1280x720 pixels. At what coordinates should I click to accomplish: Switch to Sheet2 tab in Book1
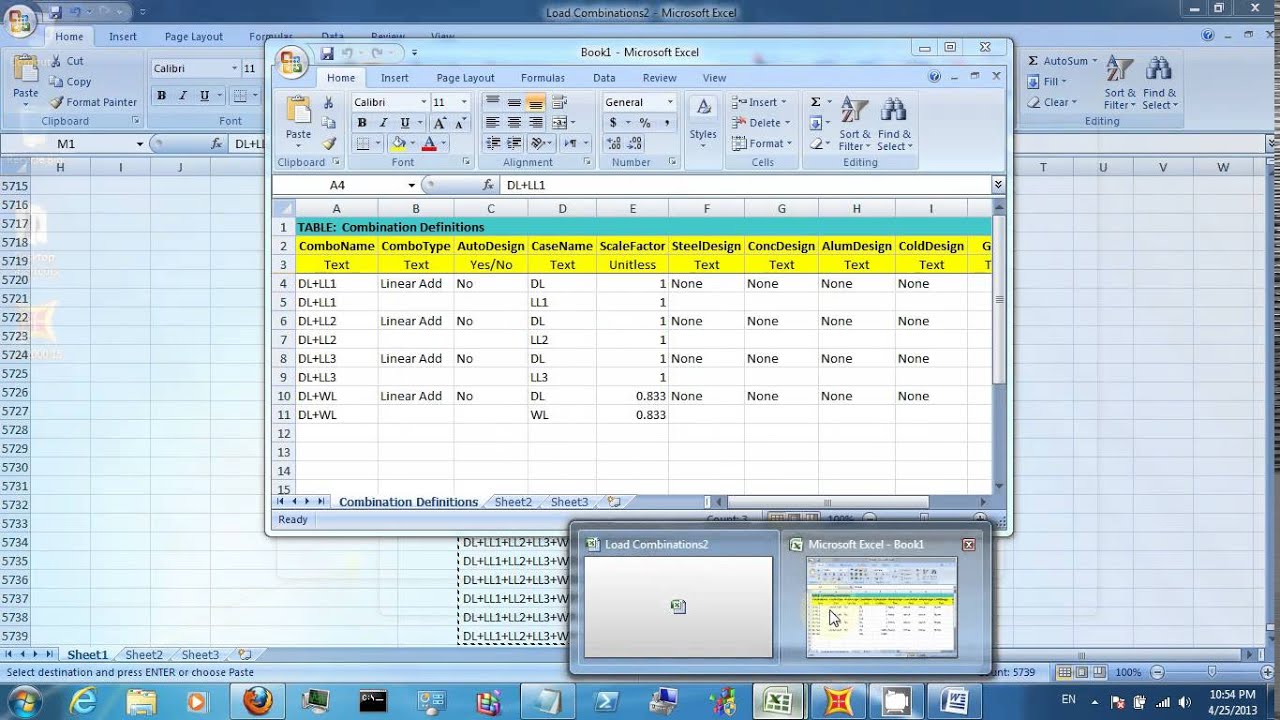pyautogui.click(x=513, y=502)
